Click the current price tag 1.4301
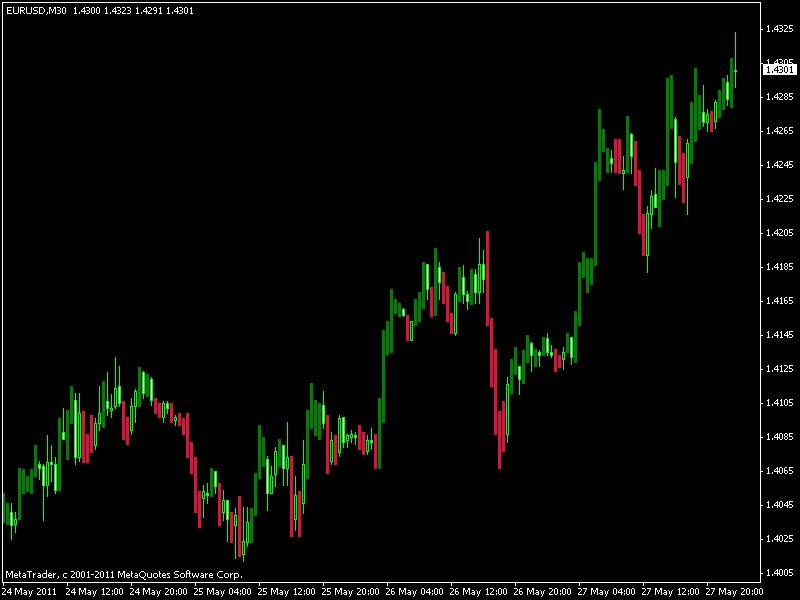 pos(780,69)
